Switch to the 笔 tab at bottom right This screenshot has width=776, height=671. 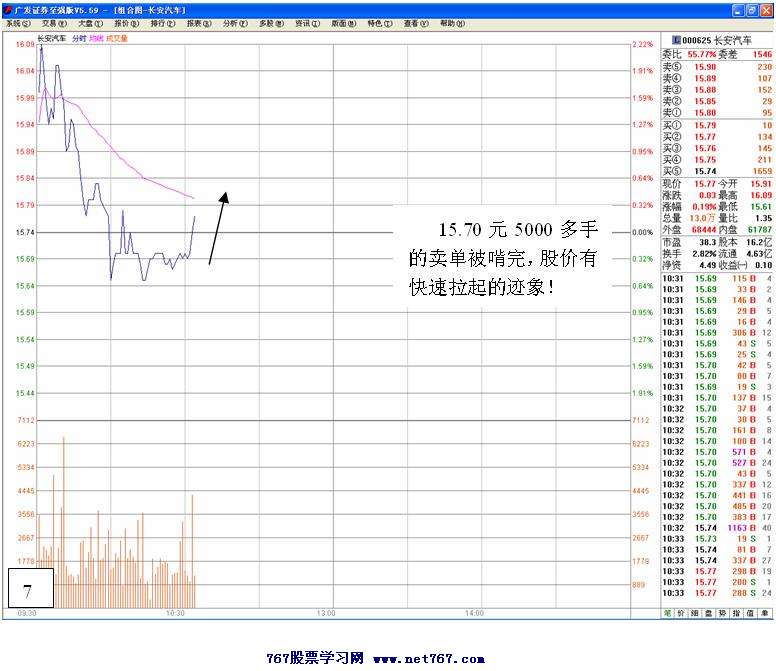tap(668, 613)
